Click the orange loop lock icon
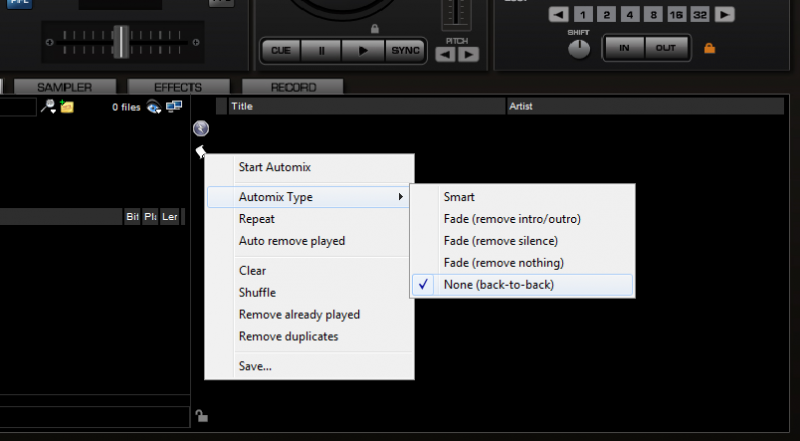This screenshot has height=441, width=800. click(710, 48)
